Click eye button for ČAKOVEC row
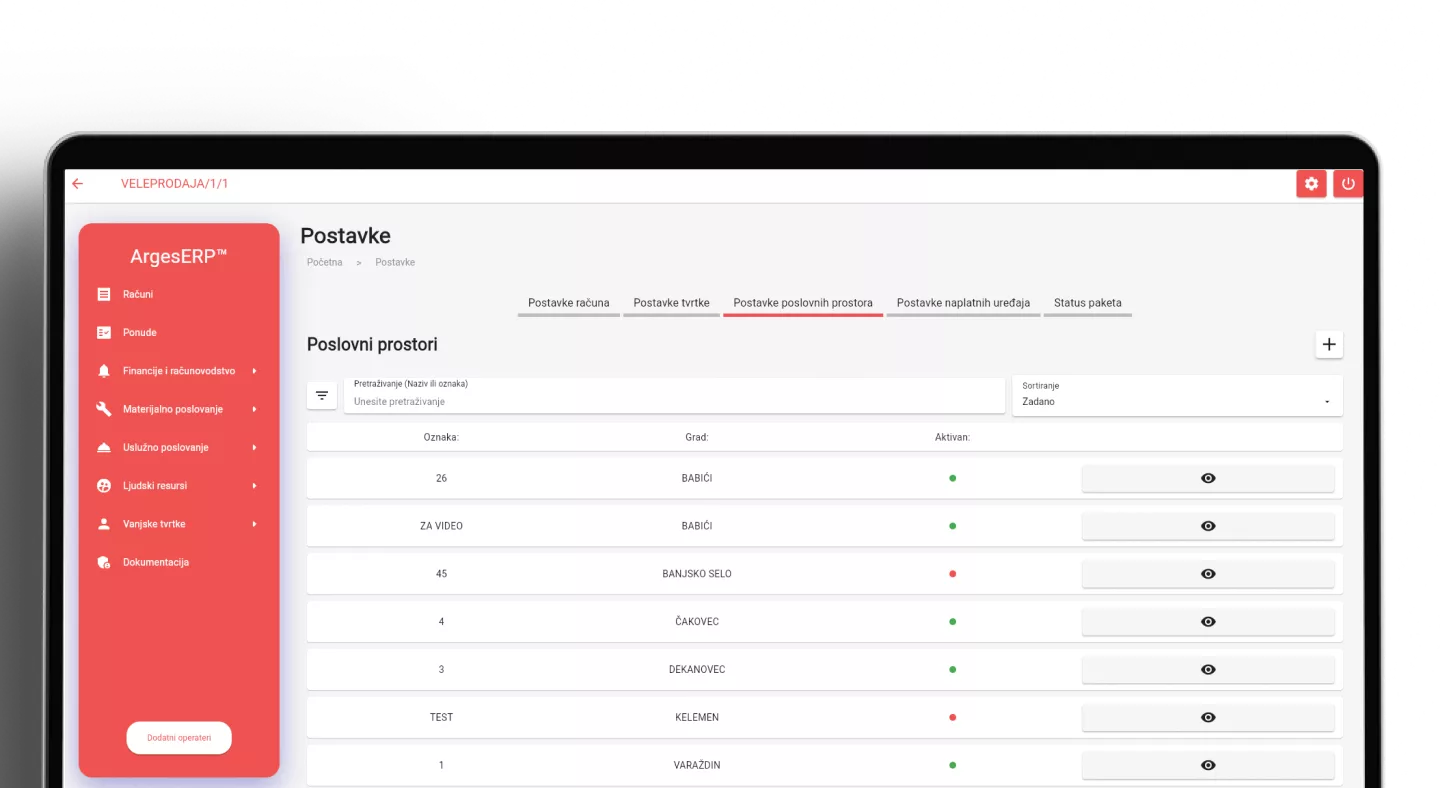Viewport: 1440px width, 788px height. coord(1207,622)
